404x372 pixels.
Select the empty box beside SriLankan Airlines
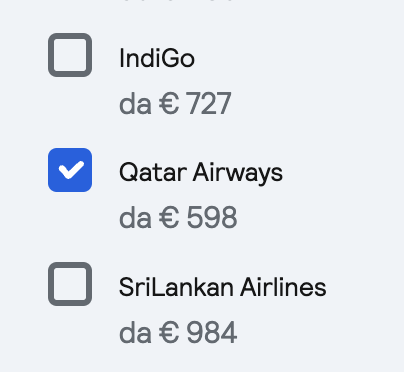(x=70, y=284)
